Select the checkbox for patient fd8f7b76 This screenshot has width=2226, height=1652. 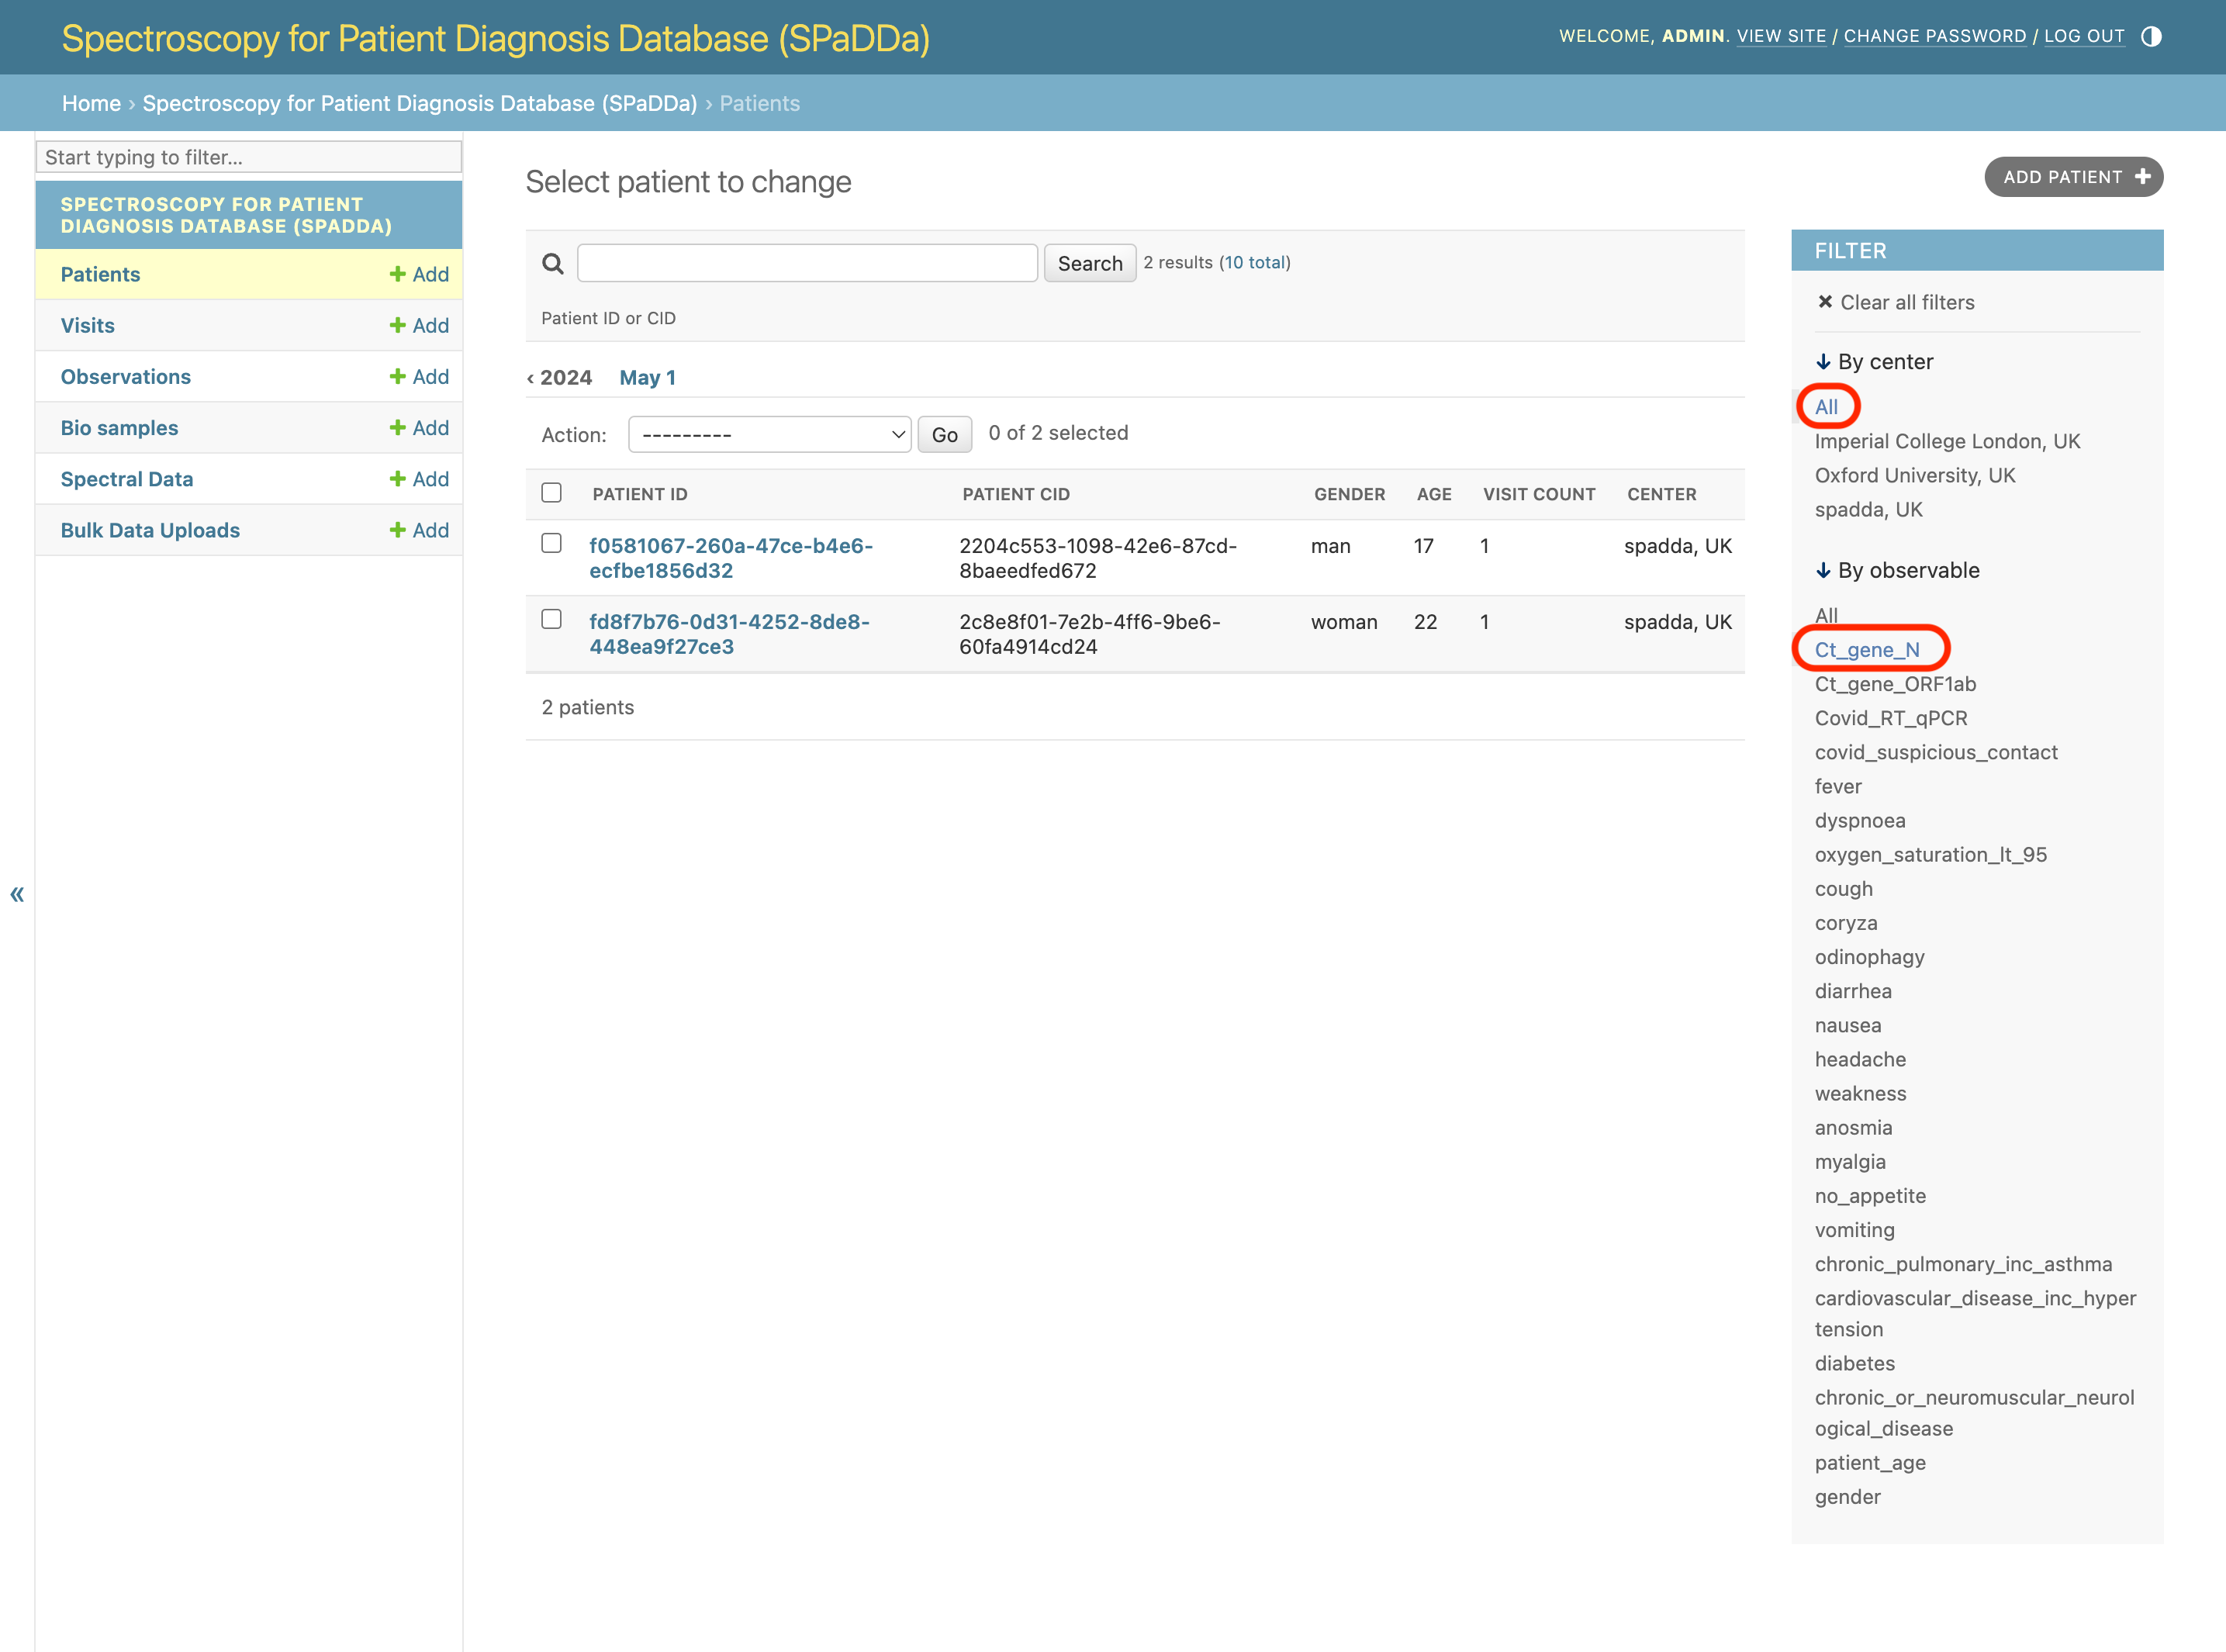point(551,619)
